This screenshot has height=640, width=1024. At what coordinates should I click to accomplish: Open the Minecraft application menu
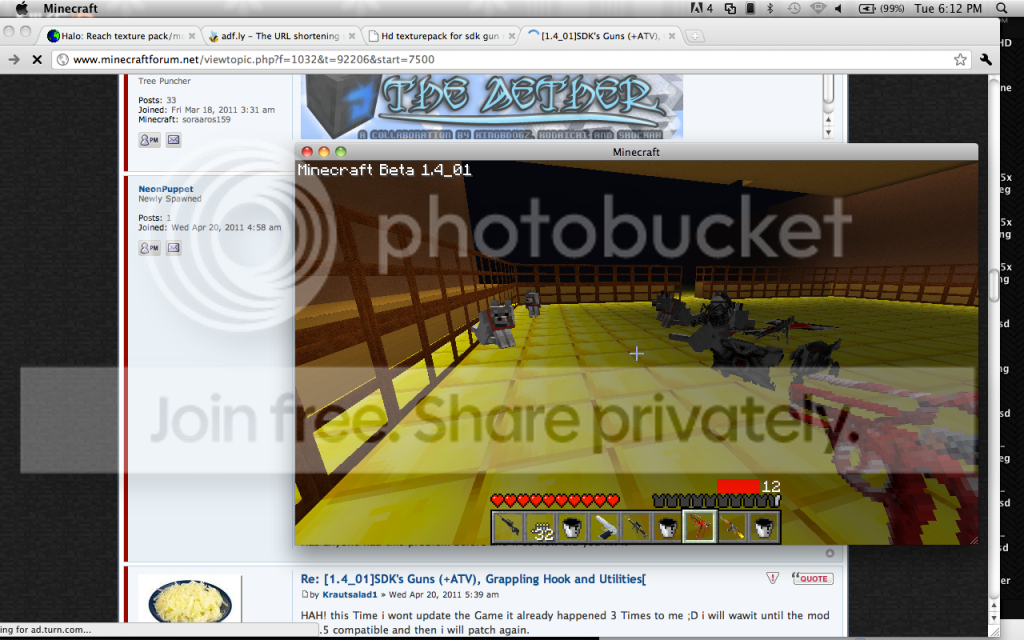(x=70, y=8)
